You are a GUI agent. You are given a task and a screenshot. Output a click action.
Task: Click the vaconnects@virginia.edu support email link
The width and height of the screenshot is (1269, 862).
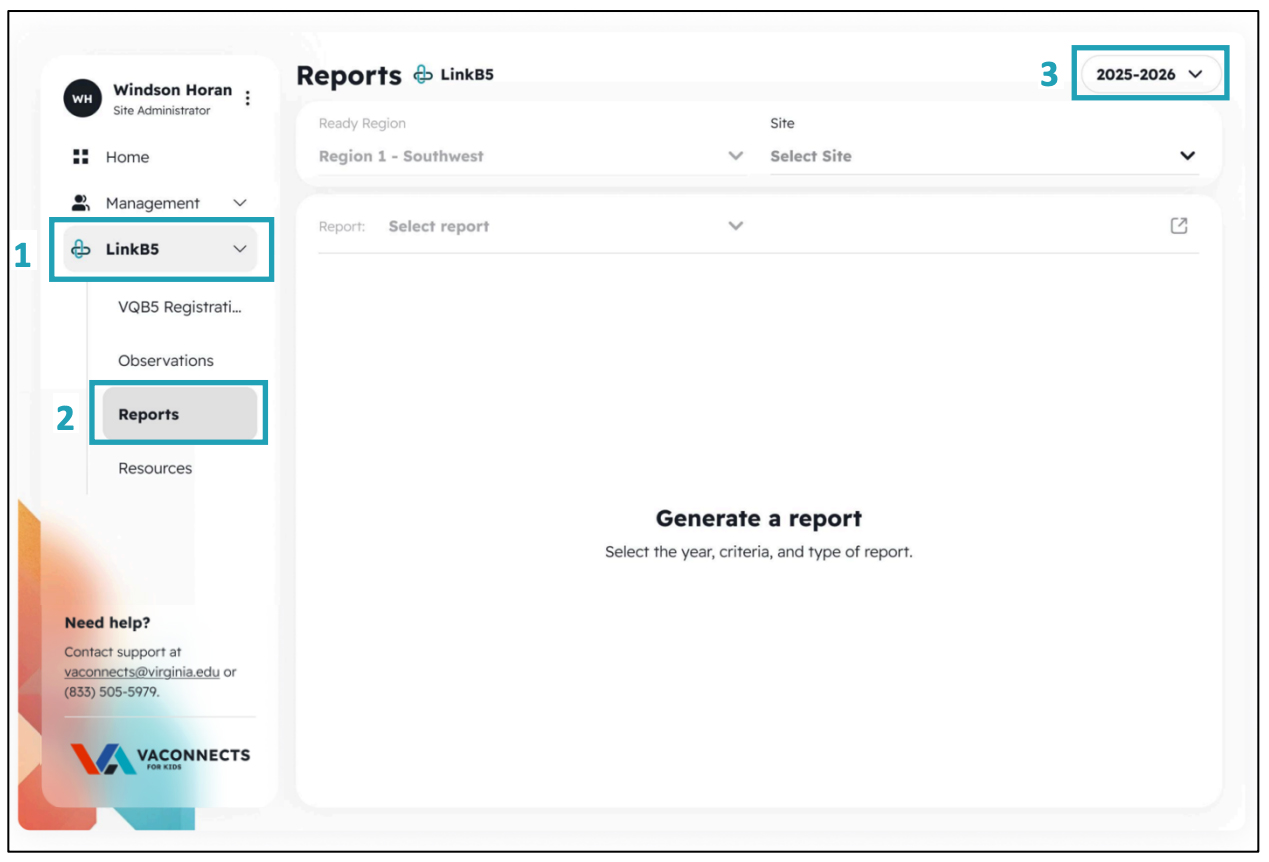point(142,672)
